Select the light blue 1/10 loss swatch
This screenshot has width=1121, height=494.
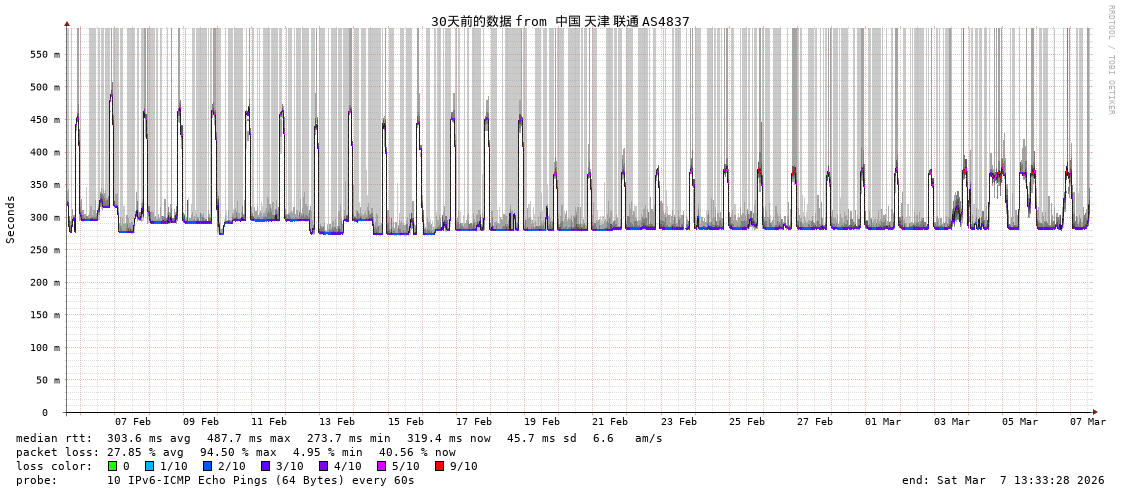(150, 466)
